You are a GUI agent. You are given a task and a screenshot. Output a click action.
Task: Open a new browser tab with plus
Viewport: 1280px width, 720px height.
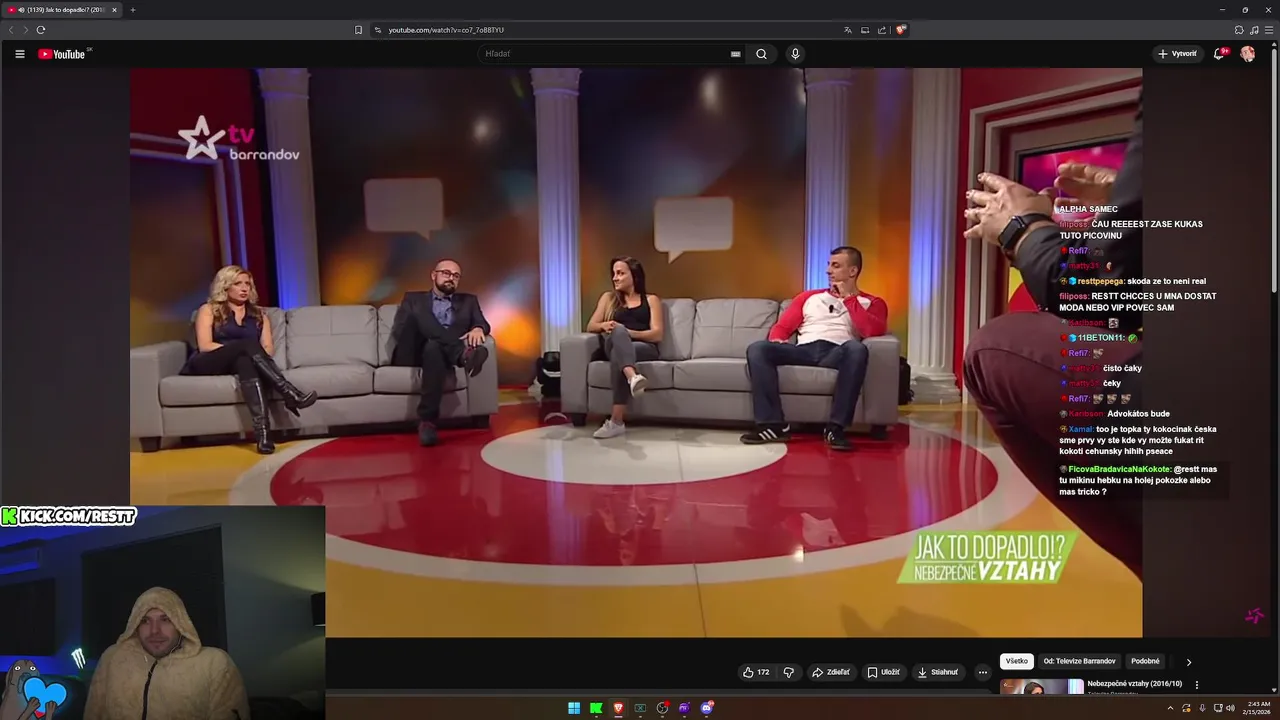(x=133, y=10)
